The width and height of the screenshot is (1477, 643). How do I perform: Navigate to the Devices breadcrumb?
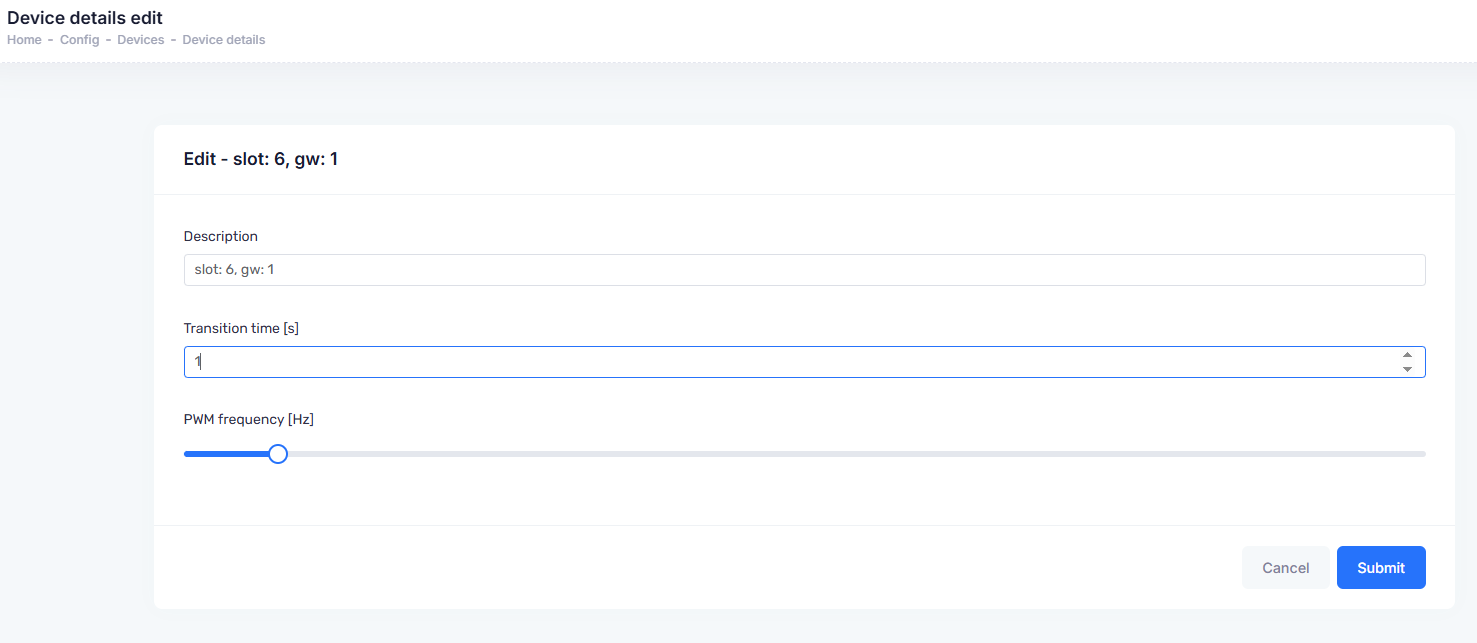click(x=141, y=40)
